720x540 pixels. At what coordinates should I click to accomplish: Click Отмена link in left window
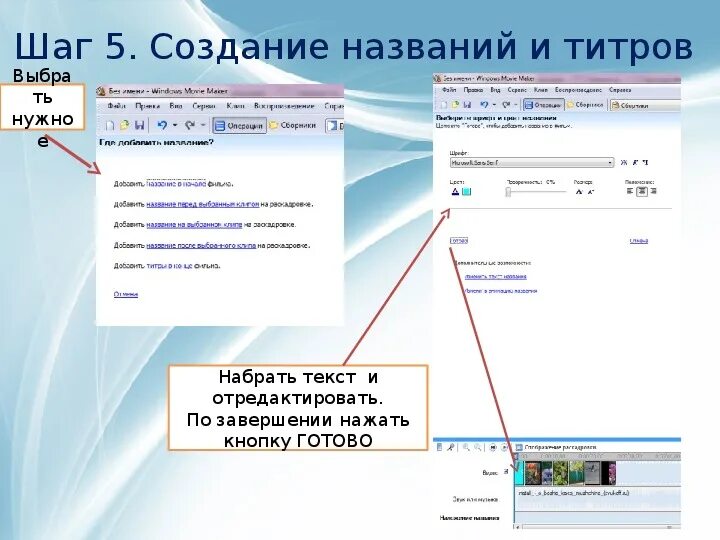(126, 294)
